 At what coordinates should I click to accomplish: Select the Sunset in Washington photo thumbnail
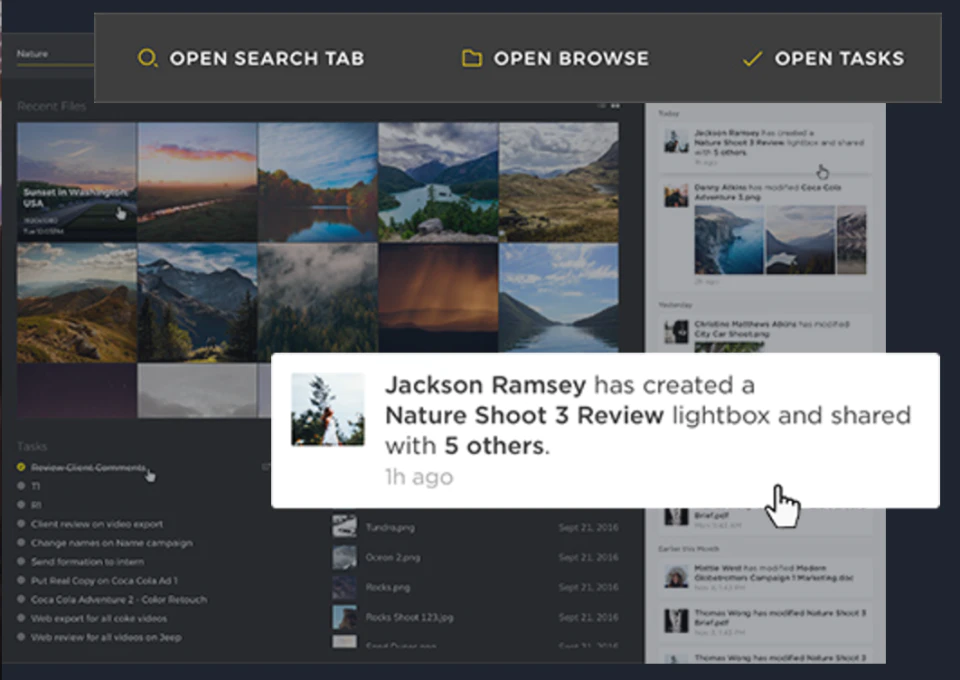pyautogui.click(x=77, y=181)
